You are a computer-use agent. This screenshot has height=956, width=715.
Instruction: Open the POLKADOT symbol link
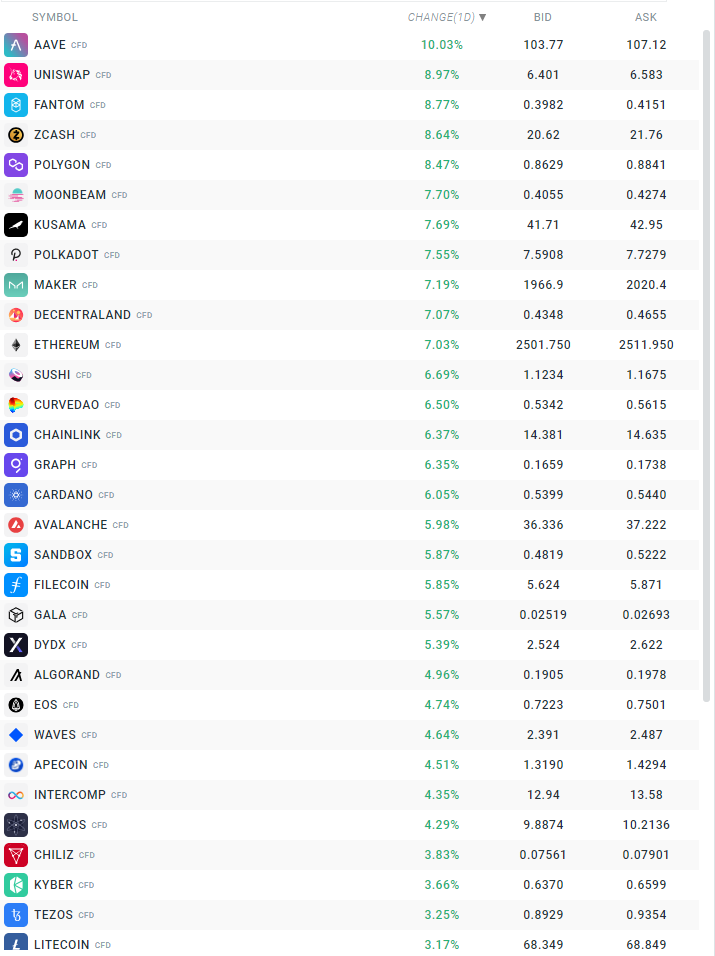(66, 255)
